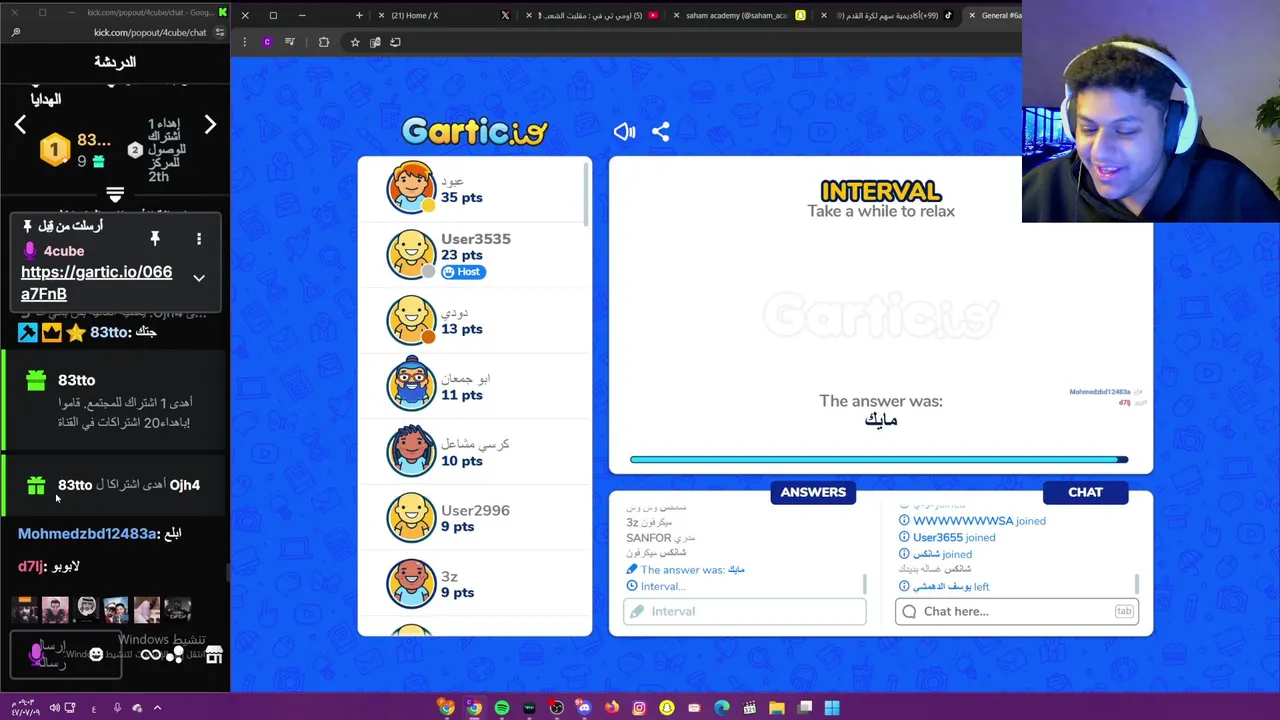Select player دودي avatar with 13 pts

(x=411, y=320)
